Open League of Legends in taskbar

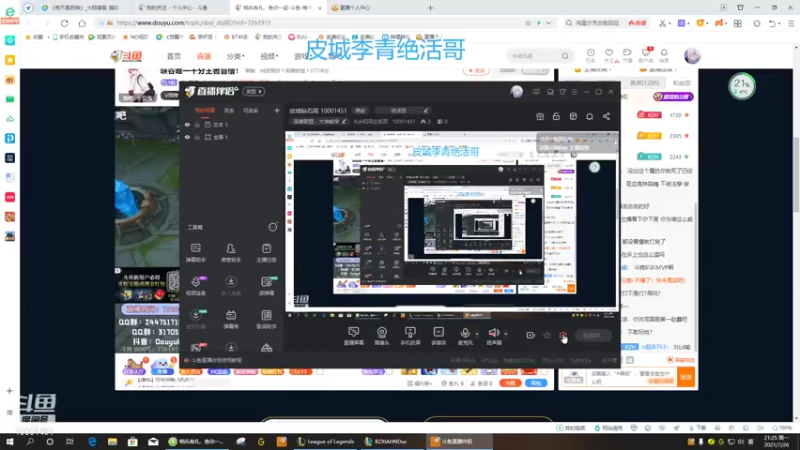[x=327, y=441]
